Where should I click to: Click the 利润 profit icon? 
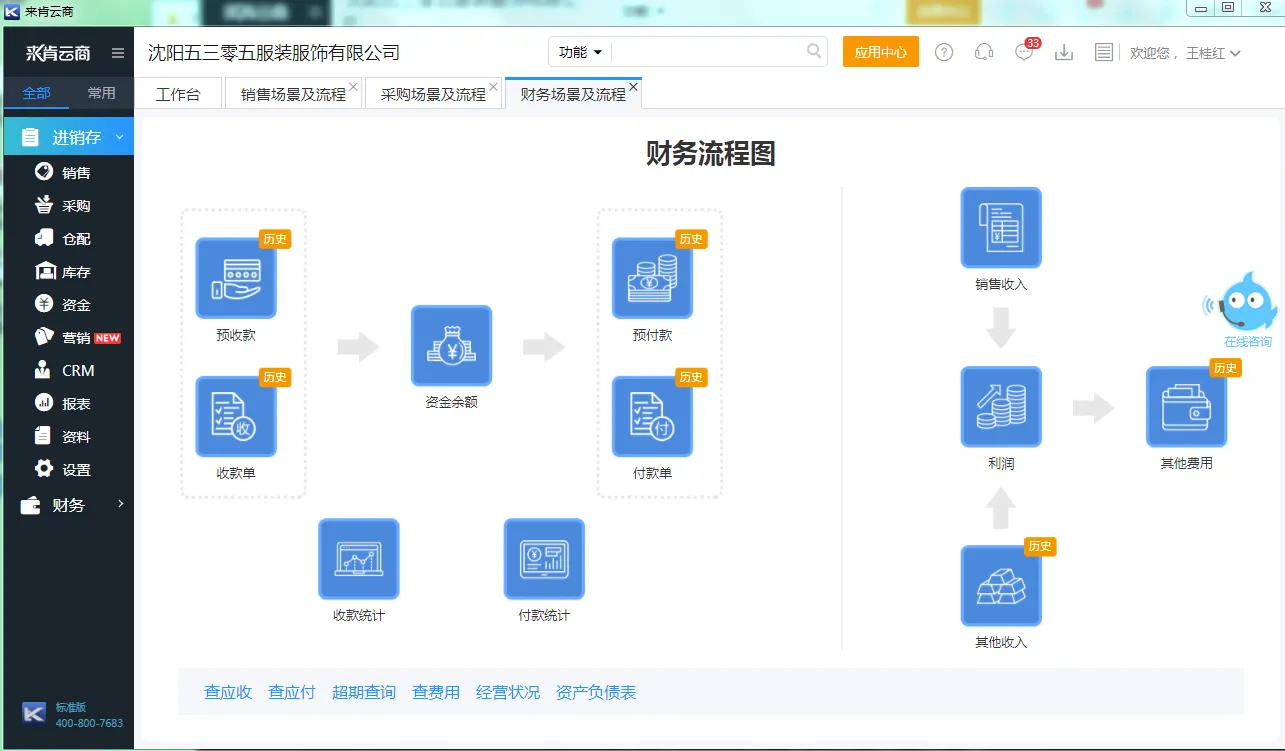click(x=1000, y=407)
